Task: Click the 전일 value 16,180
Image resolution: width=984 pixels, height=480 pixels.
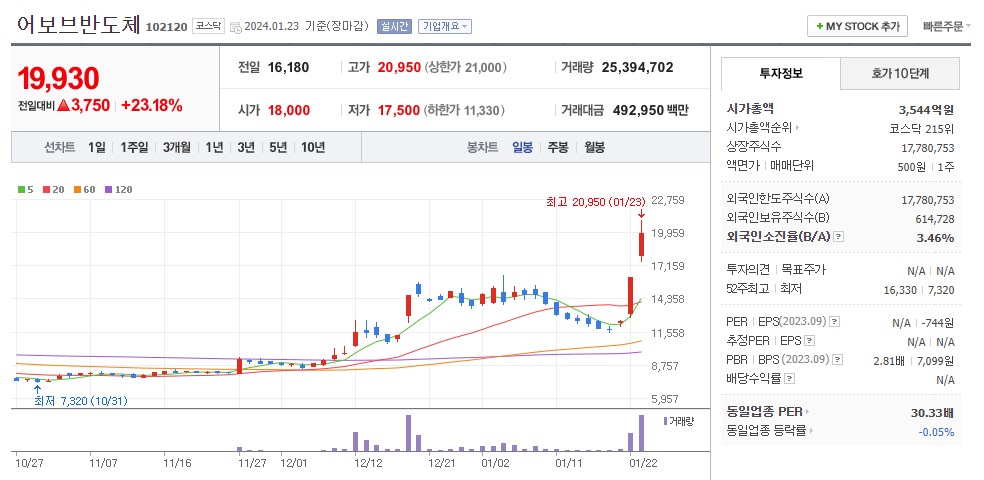Action: coord(289,67)
